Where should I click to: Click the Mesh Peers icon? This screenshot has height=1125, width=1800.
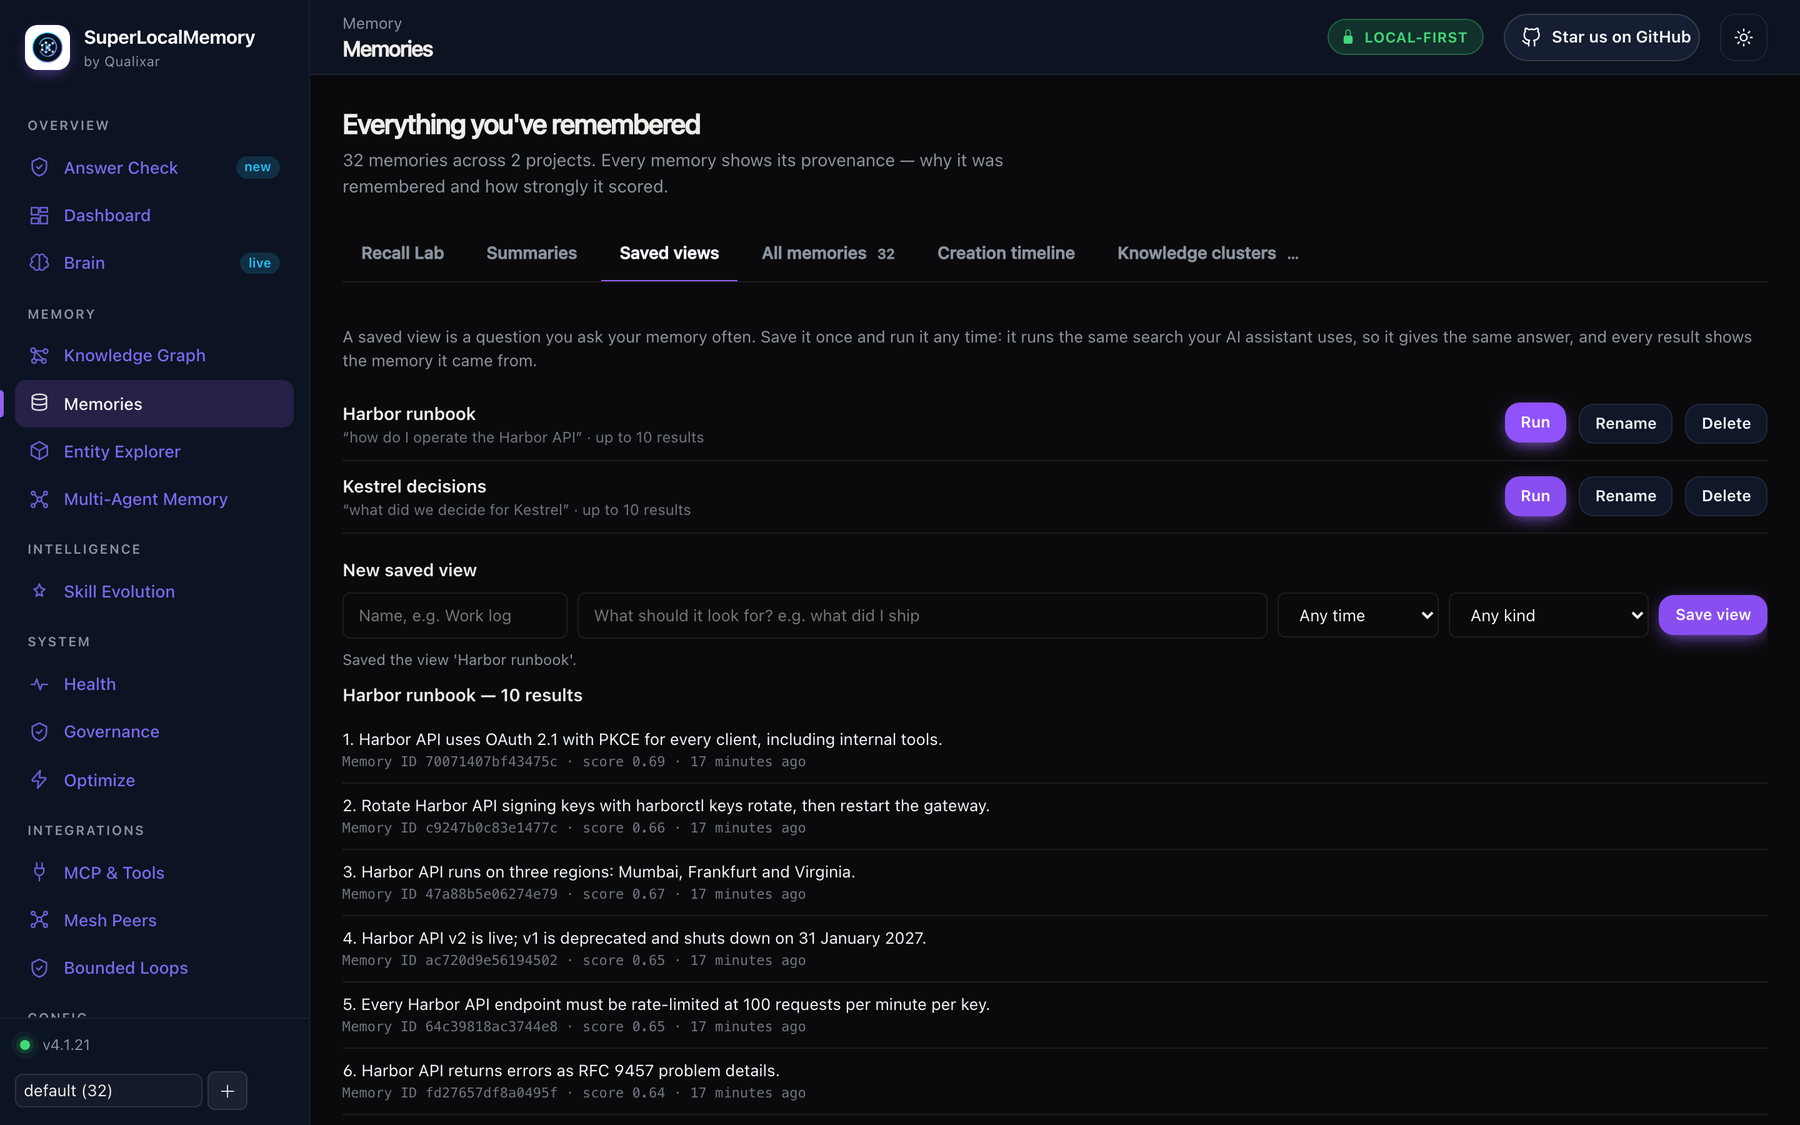click(x=39, y=920)
